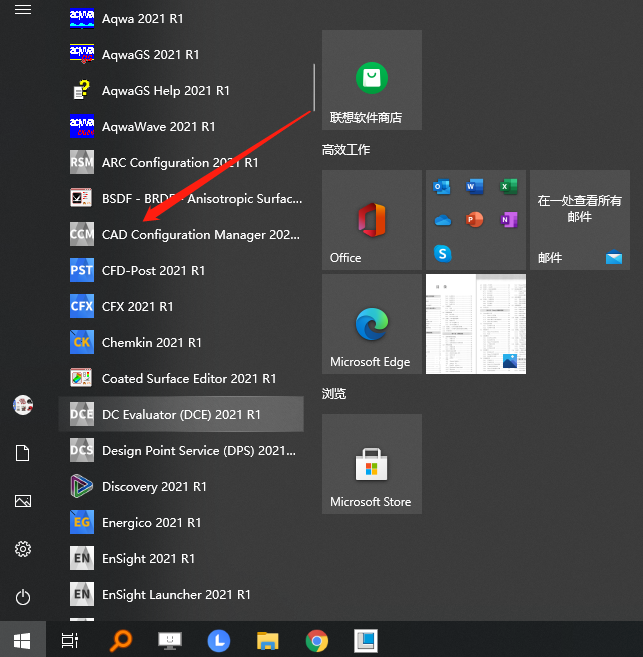Open the 联想软件商店 tile
The height and width of the screenshot is (657, 643).
click(x=371, y=80)
